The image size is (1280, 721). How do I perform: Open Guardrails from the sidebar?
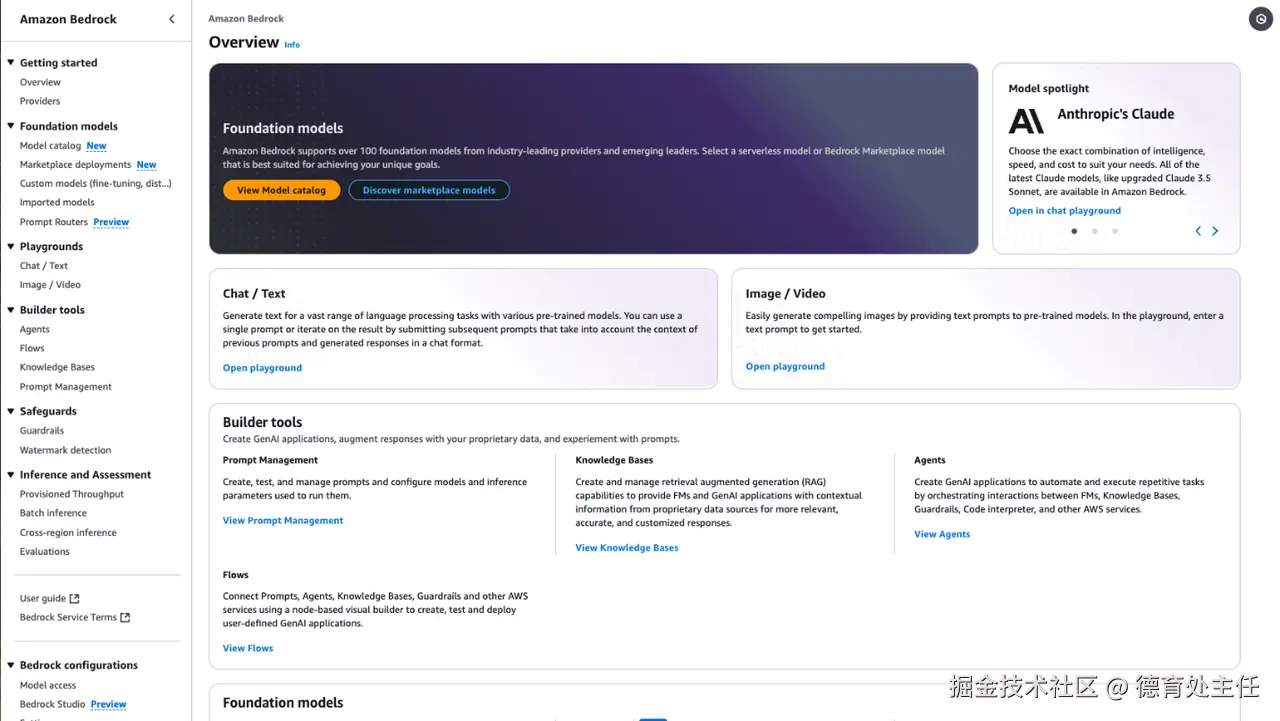(x=42, y=431)
